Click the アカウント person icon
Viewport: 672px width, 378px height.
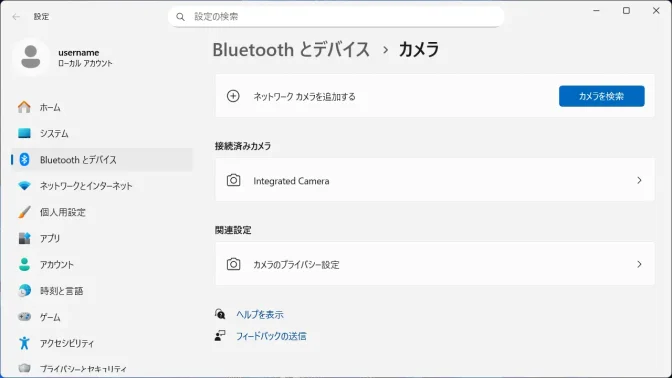click(24, 264)
